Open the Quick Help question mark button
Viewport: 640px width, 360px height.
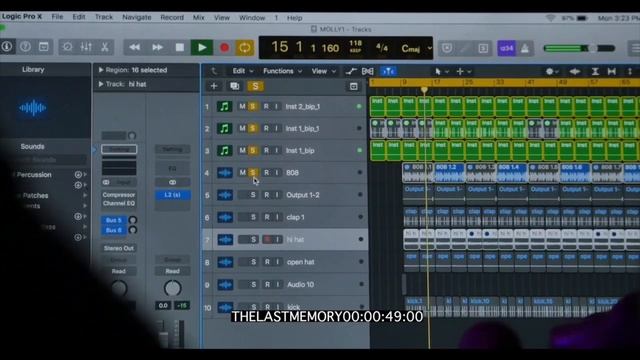point(25,47)
